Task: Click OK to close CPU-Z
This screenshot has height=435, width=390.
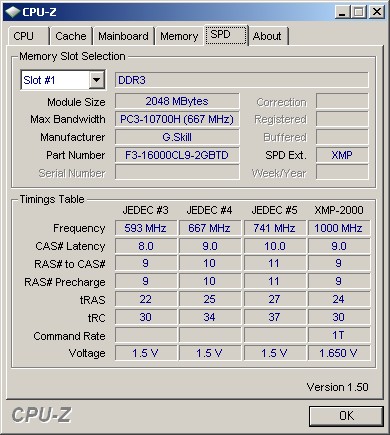Action: (346, 416)
